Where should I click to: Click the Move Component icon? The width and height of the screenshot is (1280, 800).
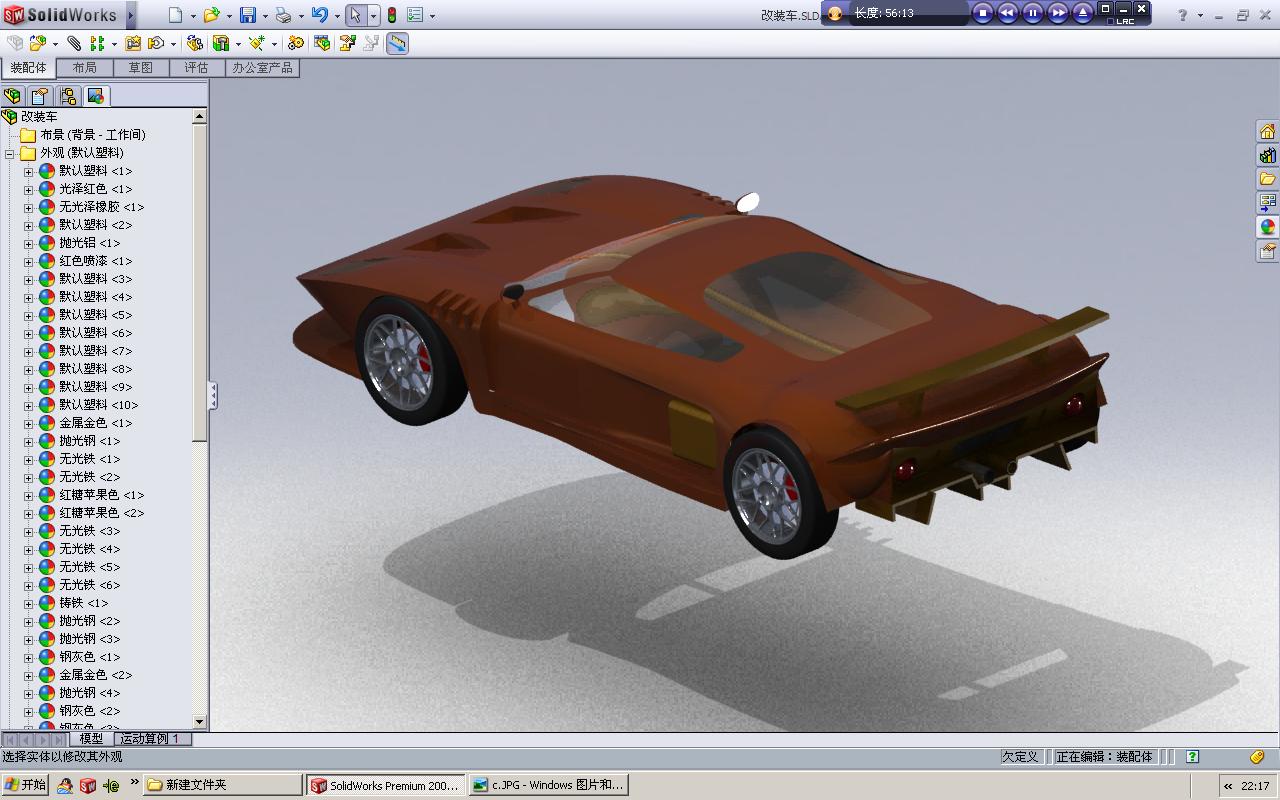click(x=156, y=43)
